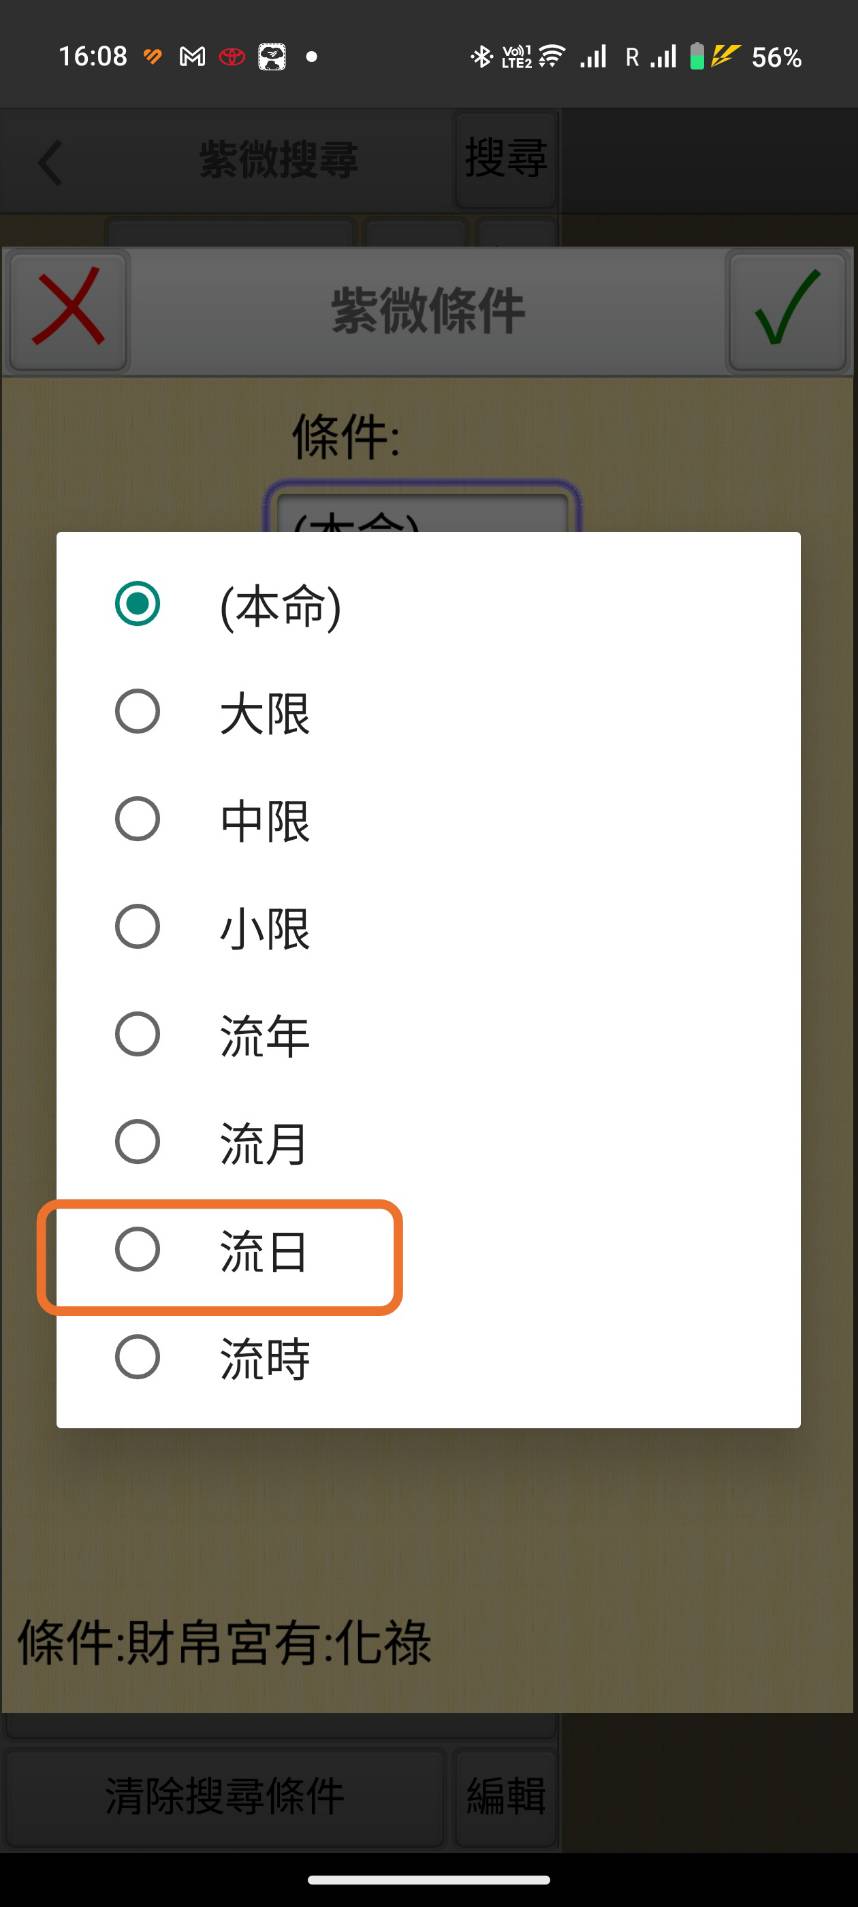Choose the 中限 radio option
Viewport: 858px width, 1907px height.
[138, 819]
